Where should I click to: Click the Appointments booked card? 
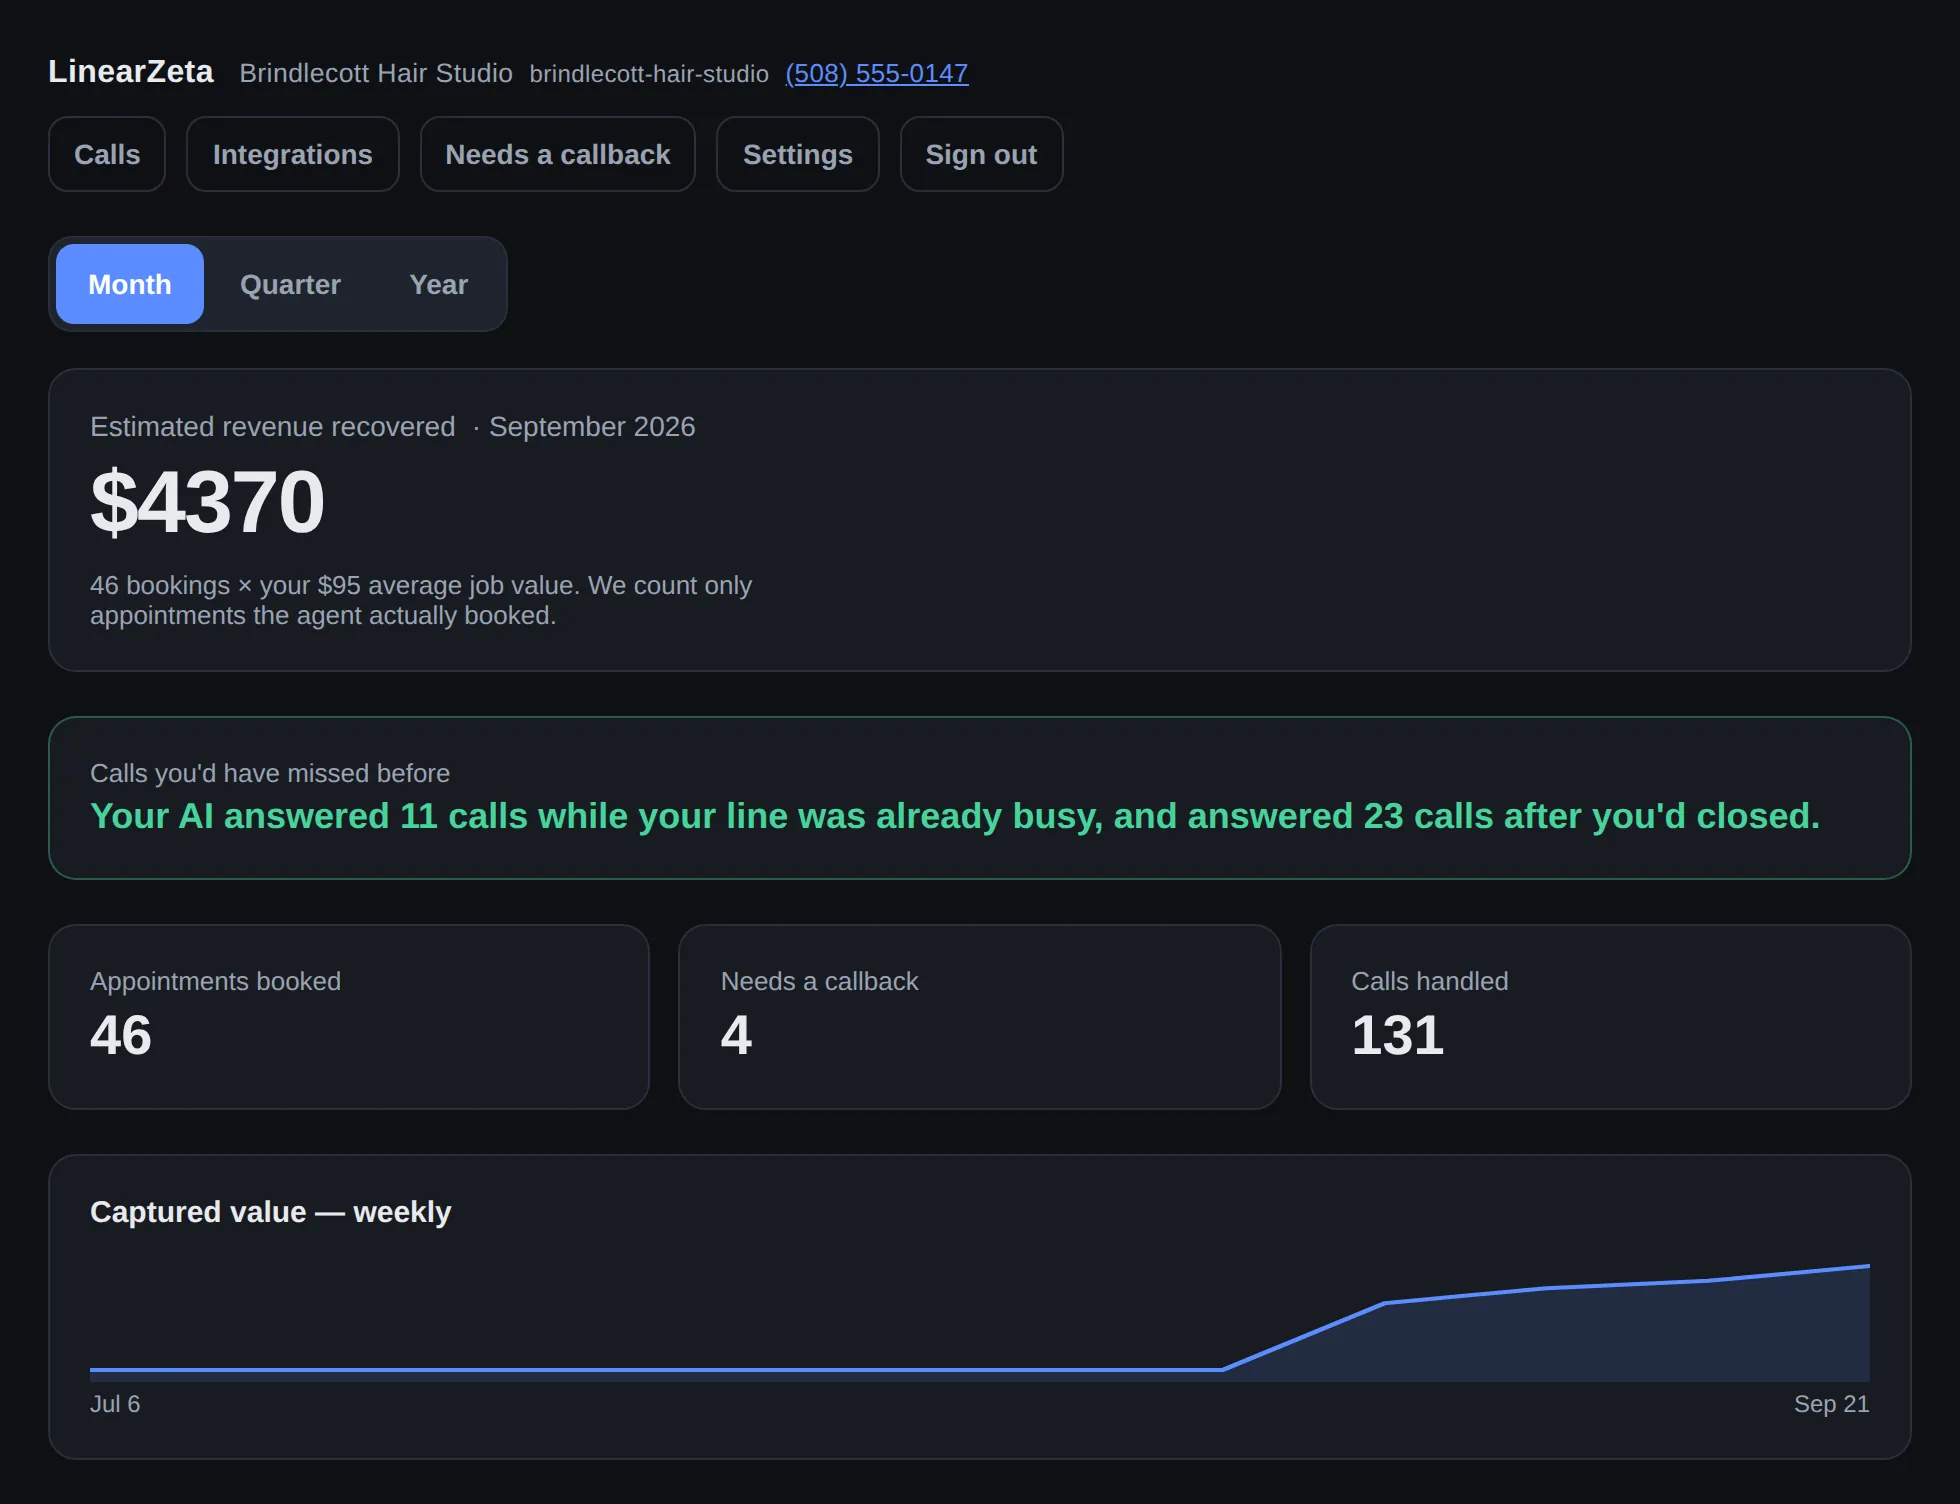[x=349, y=1017]
